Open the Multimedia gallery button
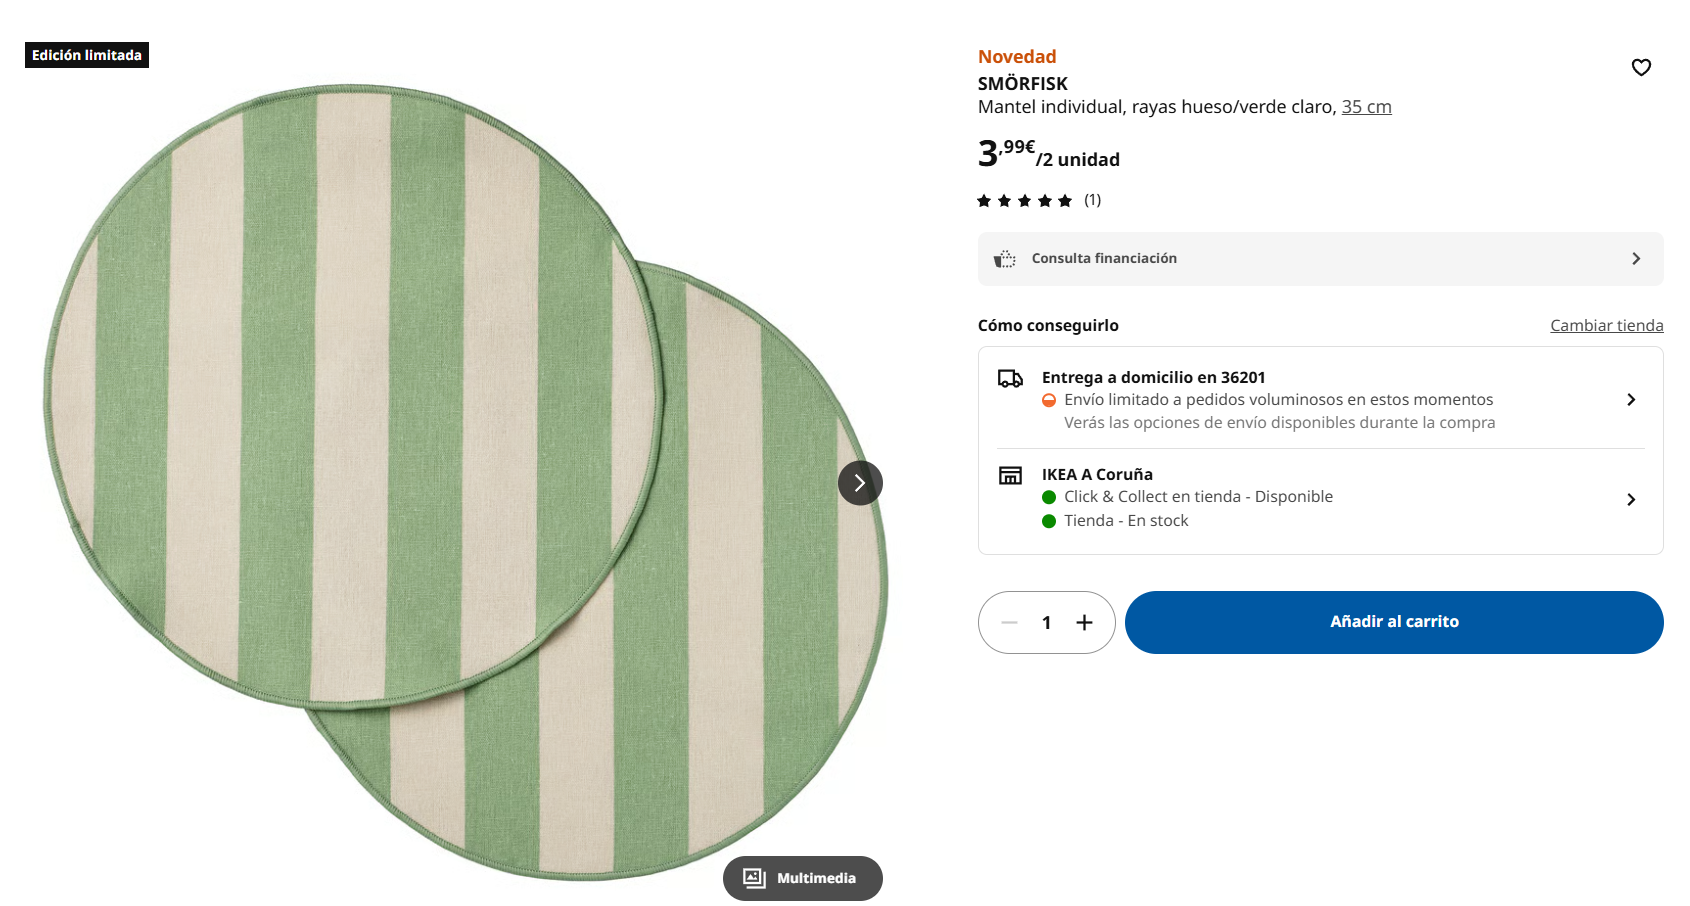This screenshot has width=1690, height=906. (802, 878)
